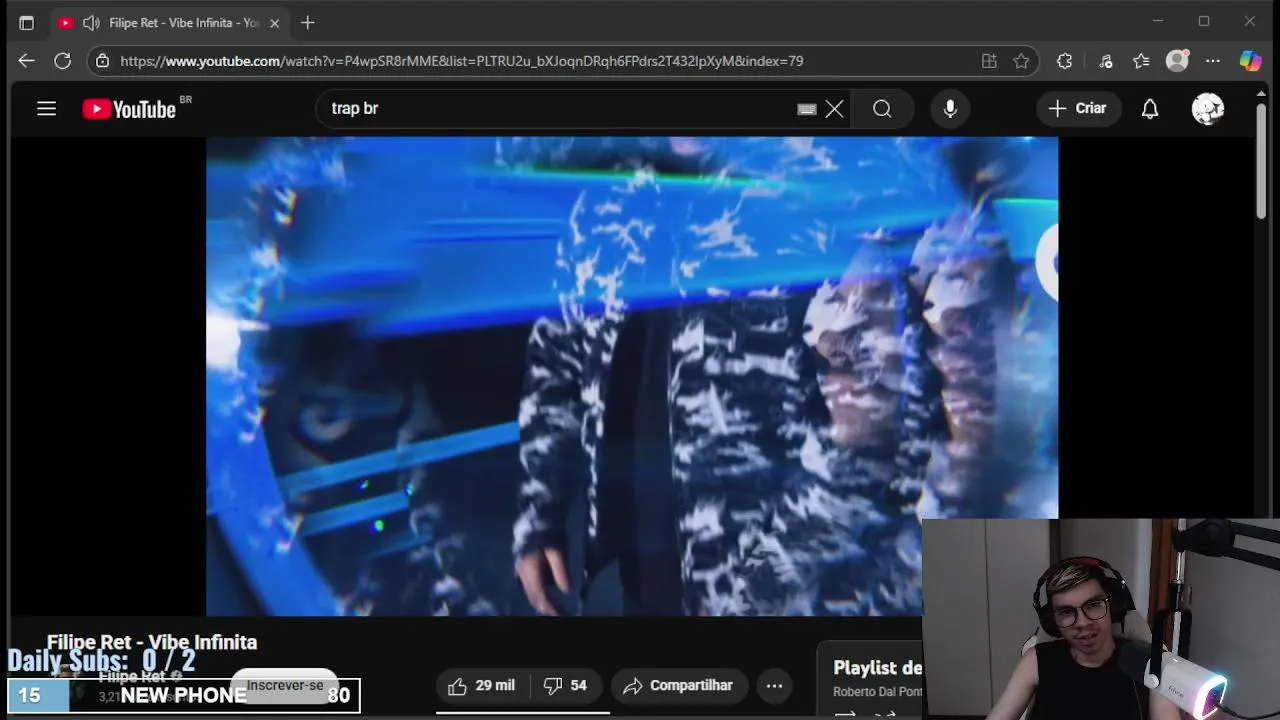Open the YouTube account avatar menu
1280x720 pixels.
1208,109
